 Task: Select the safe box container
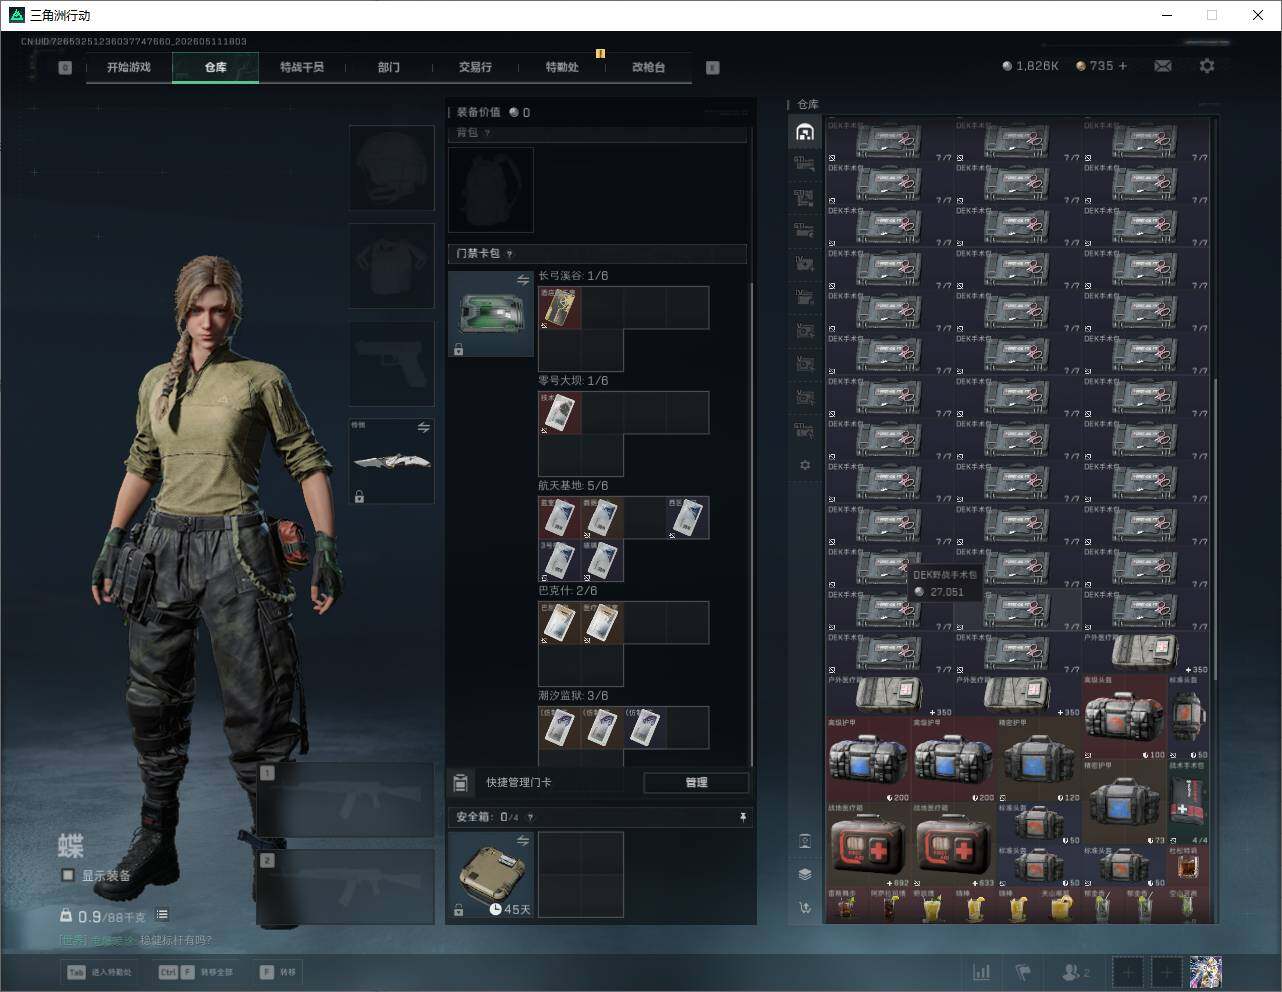coord(491,874)
